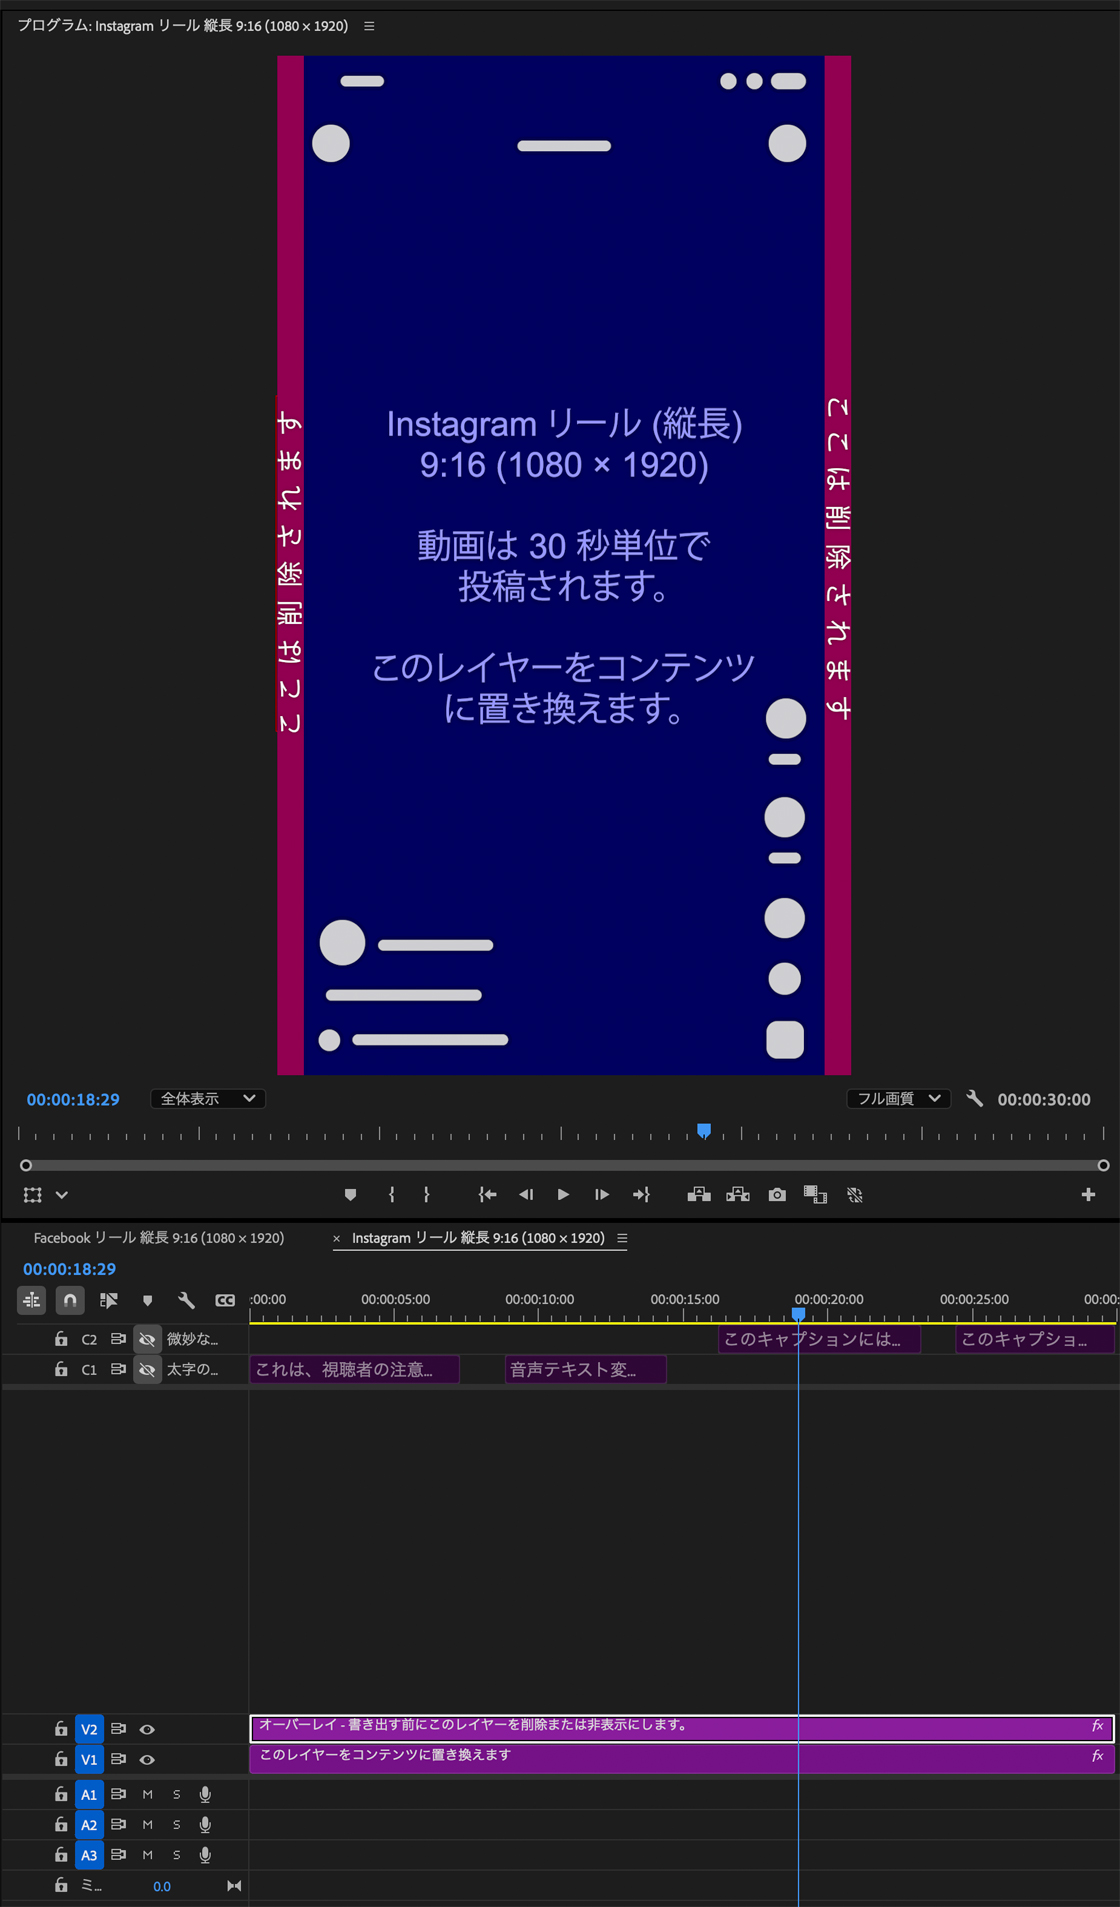Click the Go to In point icon

coord(487,1194)
